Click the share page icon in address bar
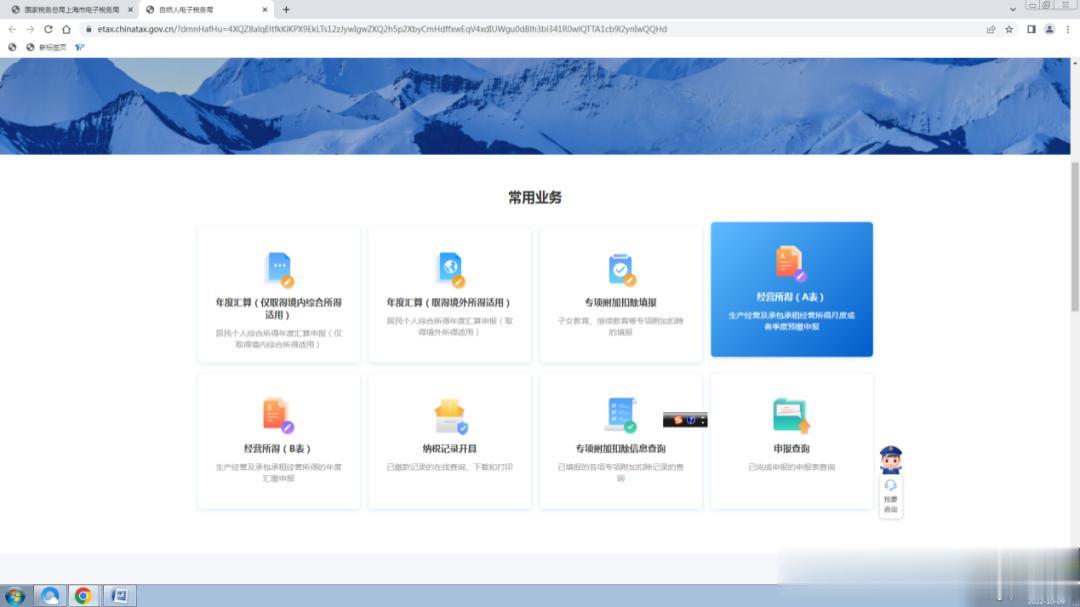This screenshot has width=1080, height=607. click(x=990, y=29)
